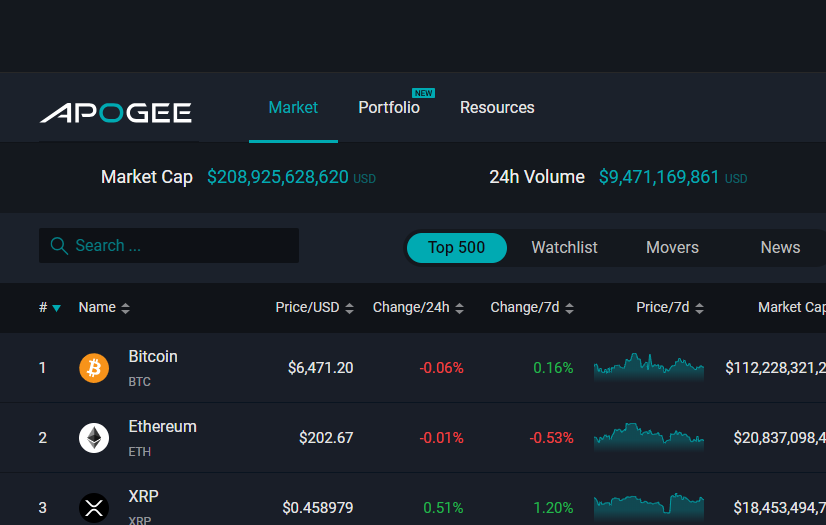This screenshot has height=525, width=826.
Task: Focus the Search input field
Action: point(169,245)
